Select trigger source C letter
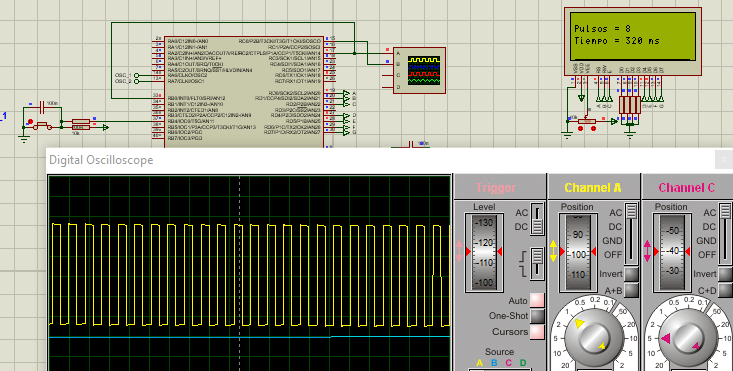This screenshot has width=733, height=371. tap(509, 363)
